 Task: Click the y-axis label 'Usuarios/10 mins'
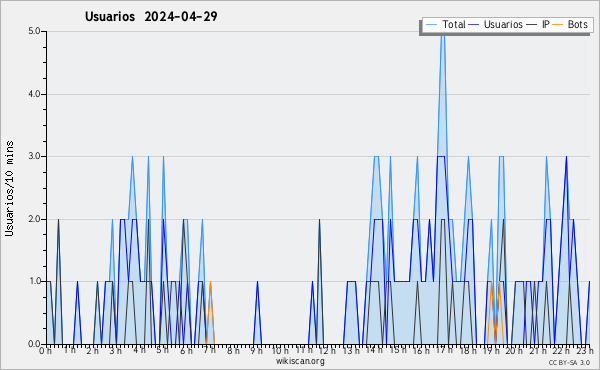click(x=9, y=188)
